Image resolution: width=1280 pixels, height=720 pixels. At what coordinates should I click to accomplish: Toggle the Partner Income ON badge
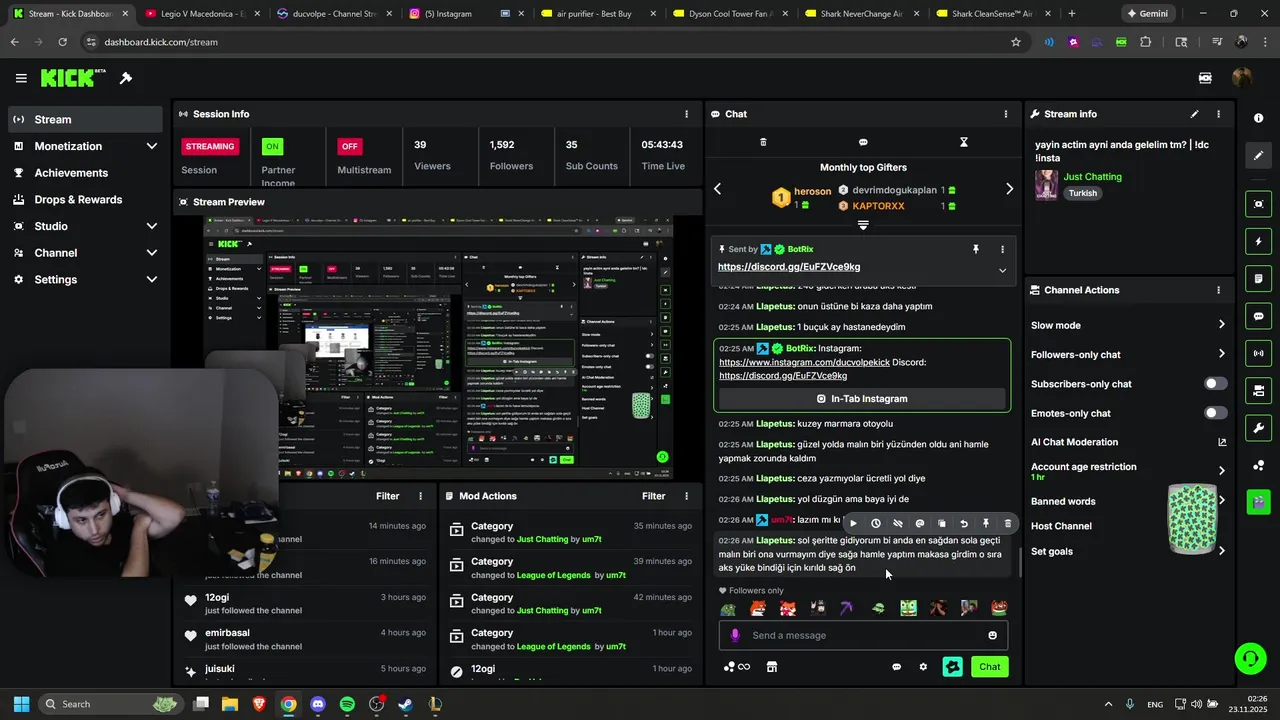(272, 146)
